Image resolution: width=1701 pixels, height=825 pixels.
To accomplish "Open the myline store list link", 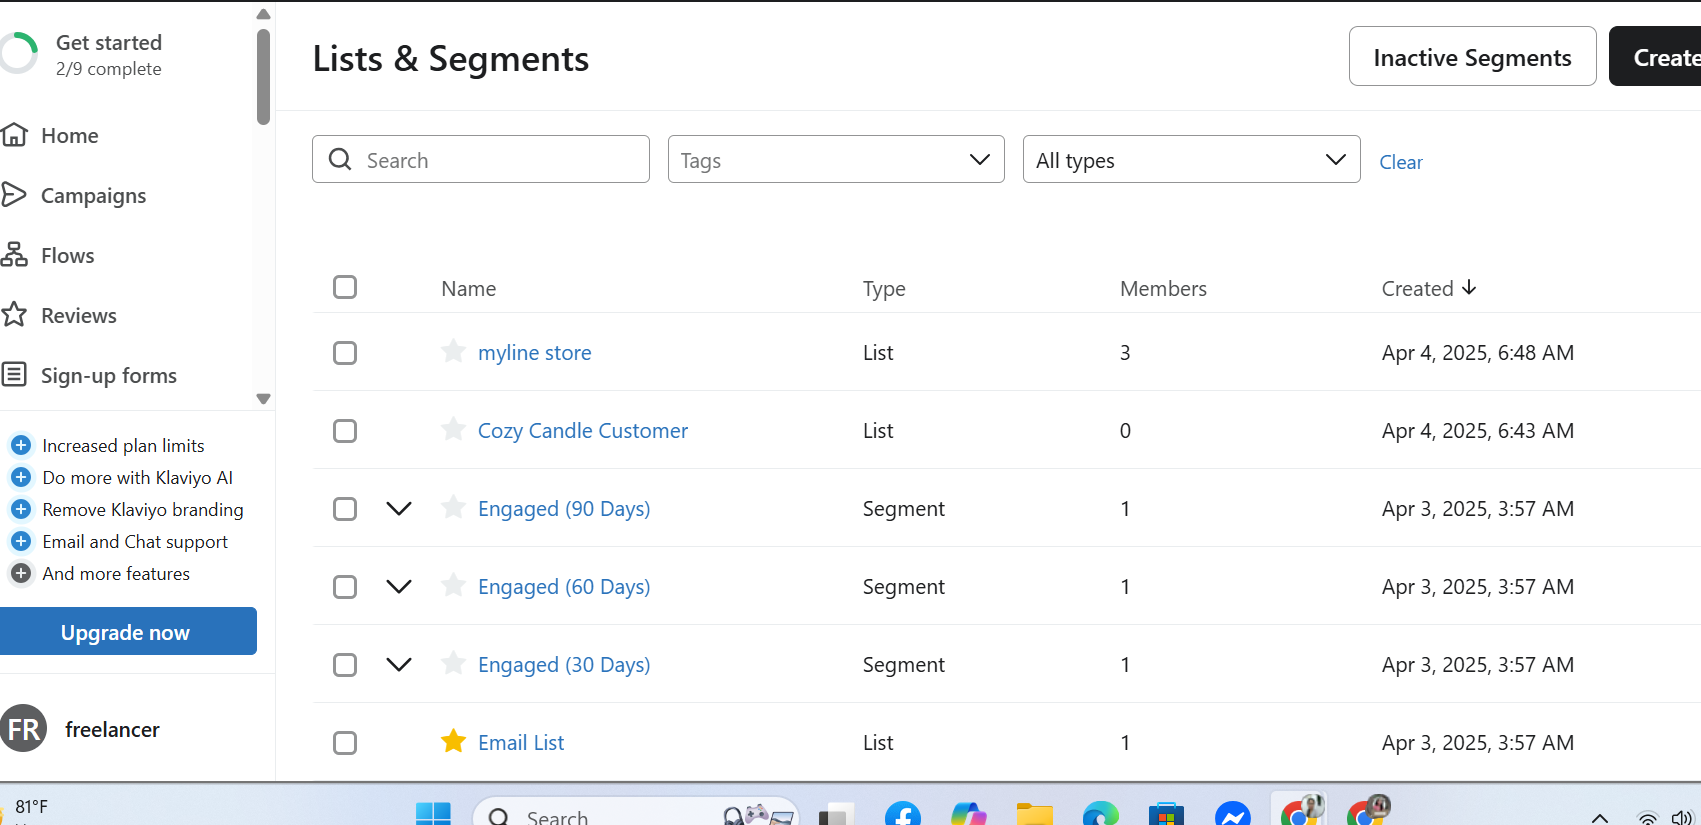I will (534, 352).
